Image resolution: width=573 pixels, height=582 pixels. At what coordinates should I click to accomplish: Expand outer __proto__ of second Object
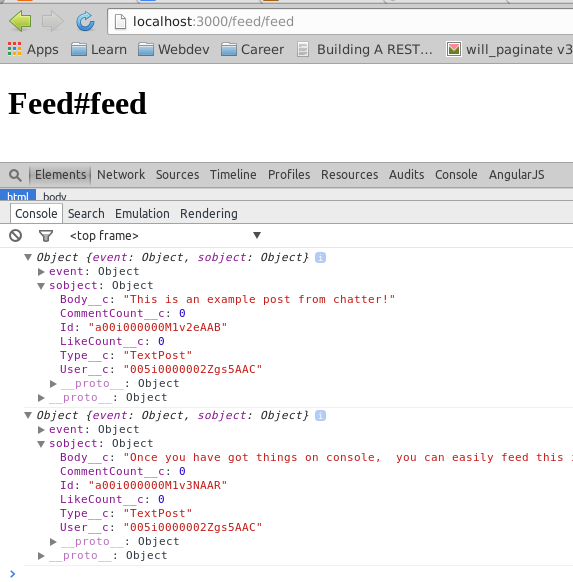tap(41, 556)
